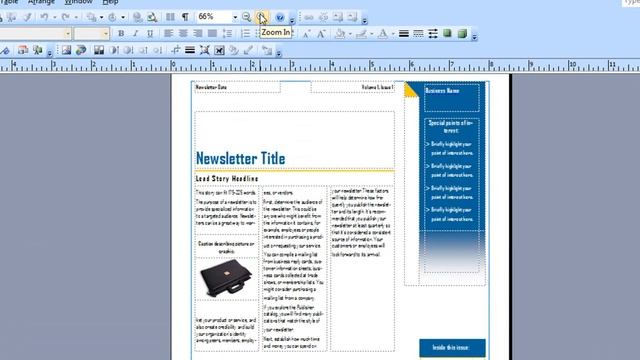Set Center text alignment
Screen dimensions: 640x360
183,33
